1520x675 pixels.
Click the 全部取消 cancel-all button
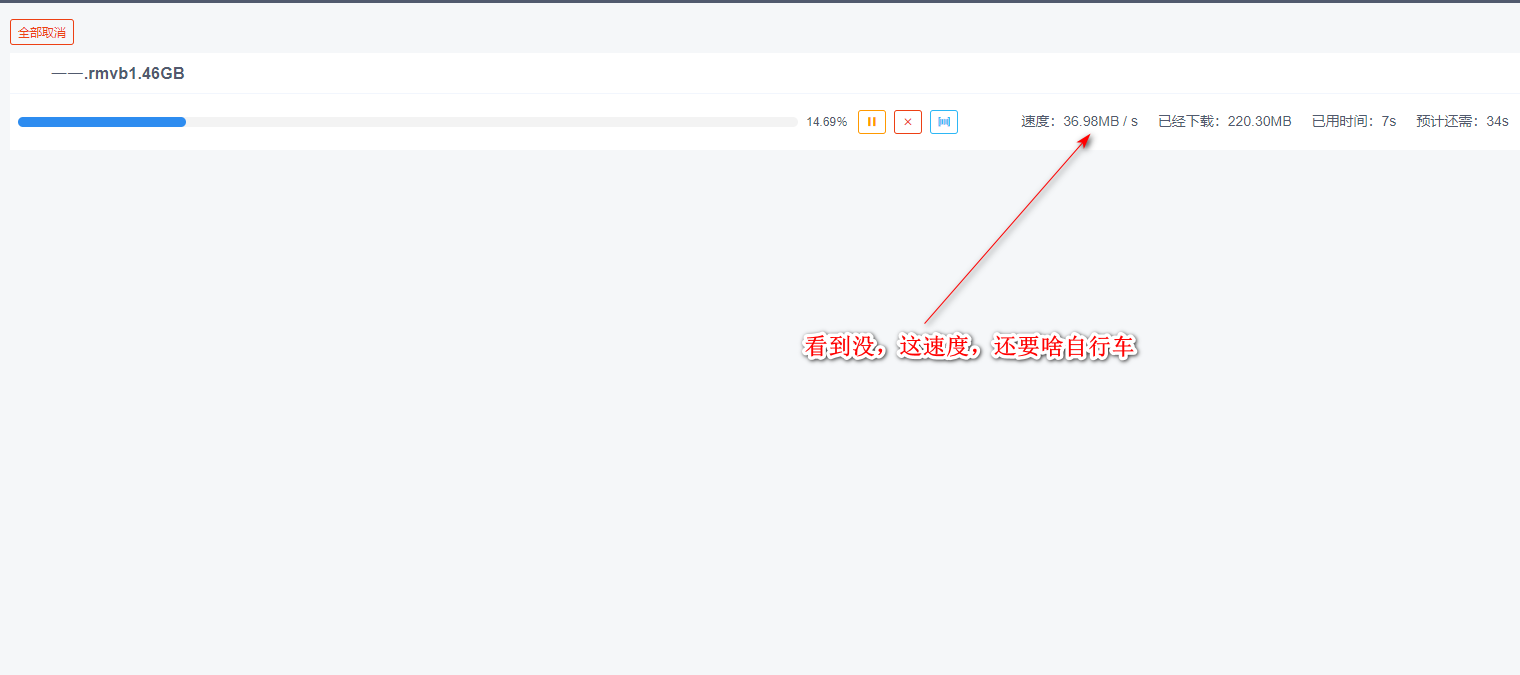[41, 32]
